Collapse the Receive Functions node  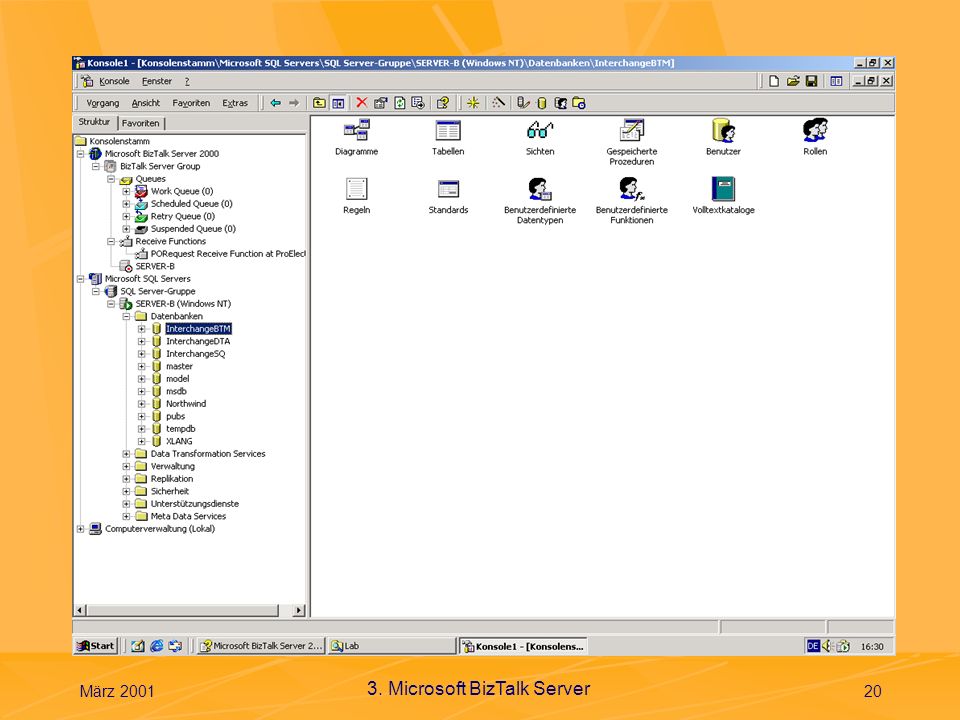click(111, 241)
